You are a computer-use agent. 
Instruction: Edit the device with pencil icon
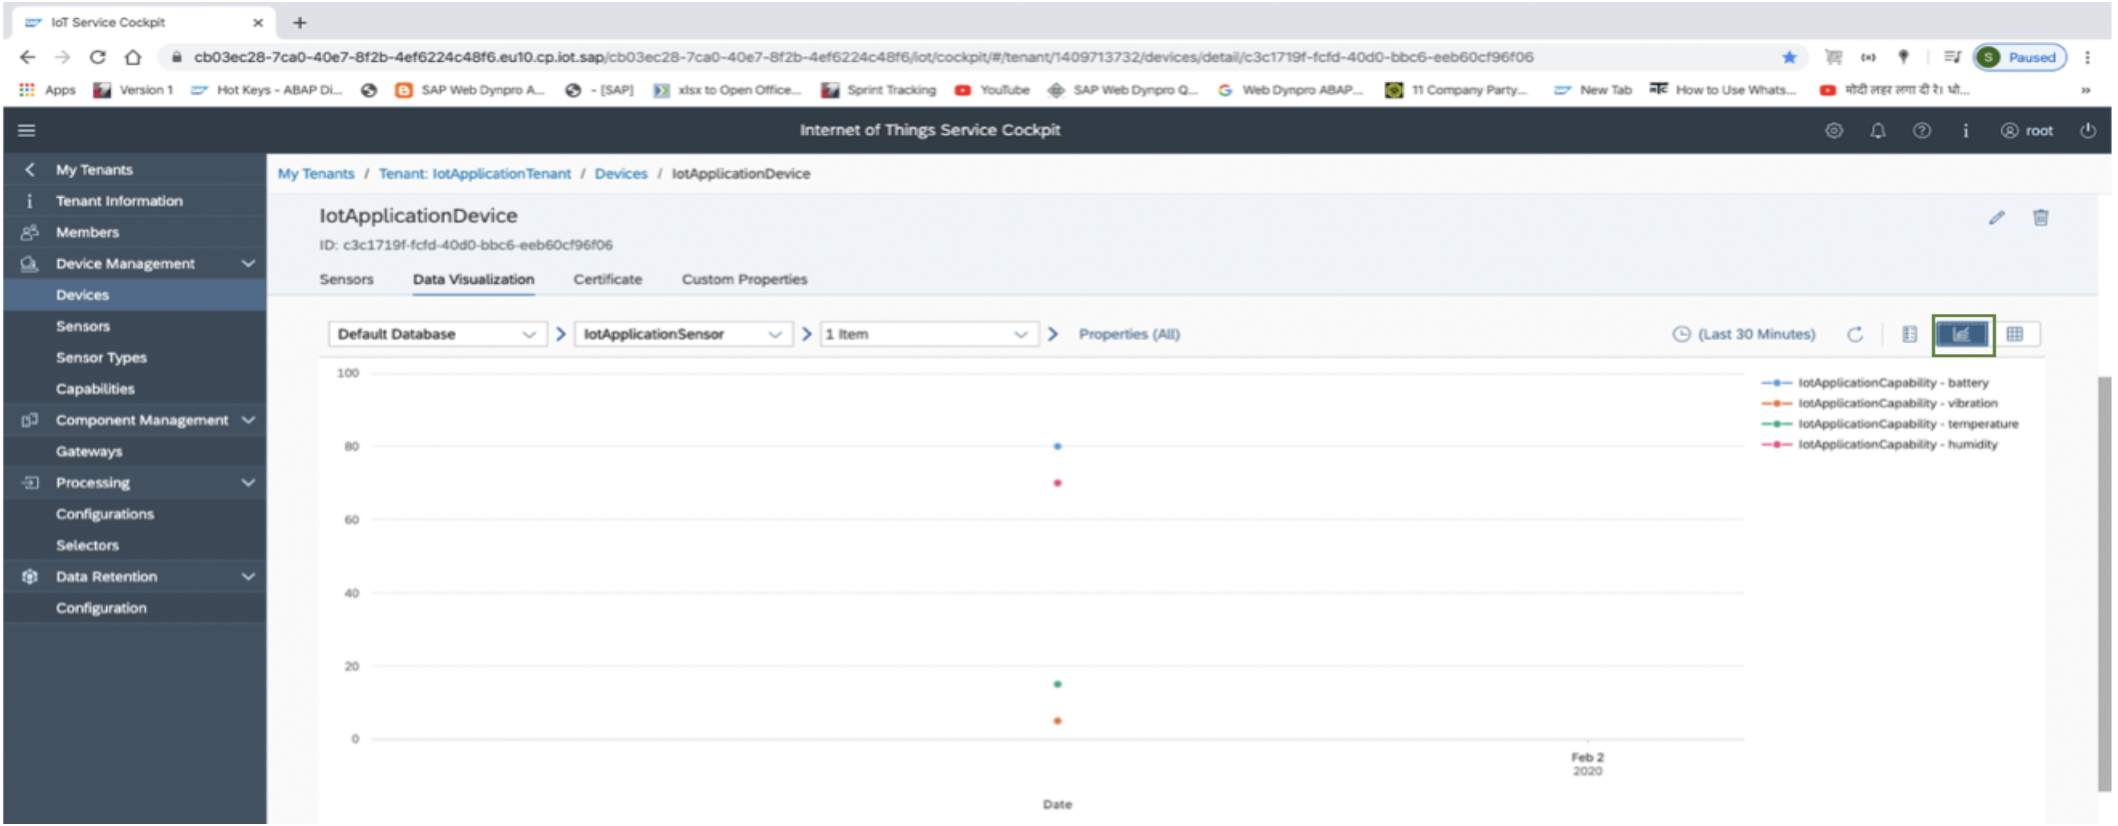[x=1996, y=217]
